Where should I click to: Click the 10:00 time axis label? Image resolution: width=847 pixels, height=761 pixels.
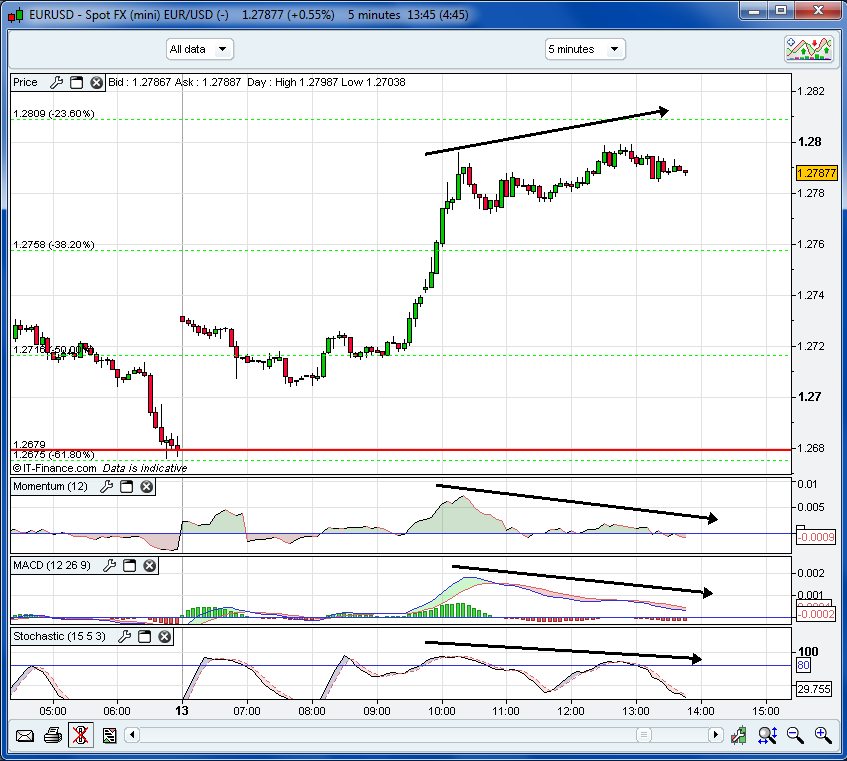point(441,711)
